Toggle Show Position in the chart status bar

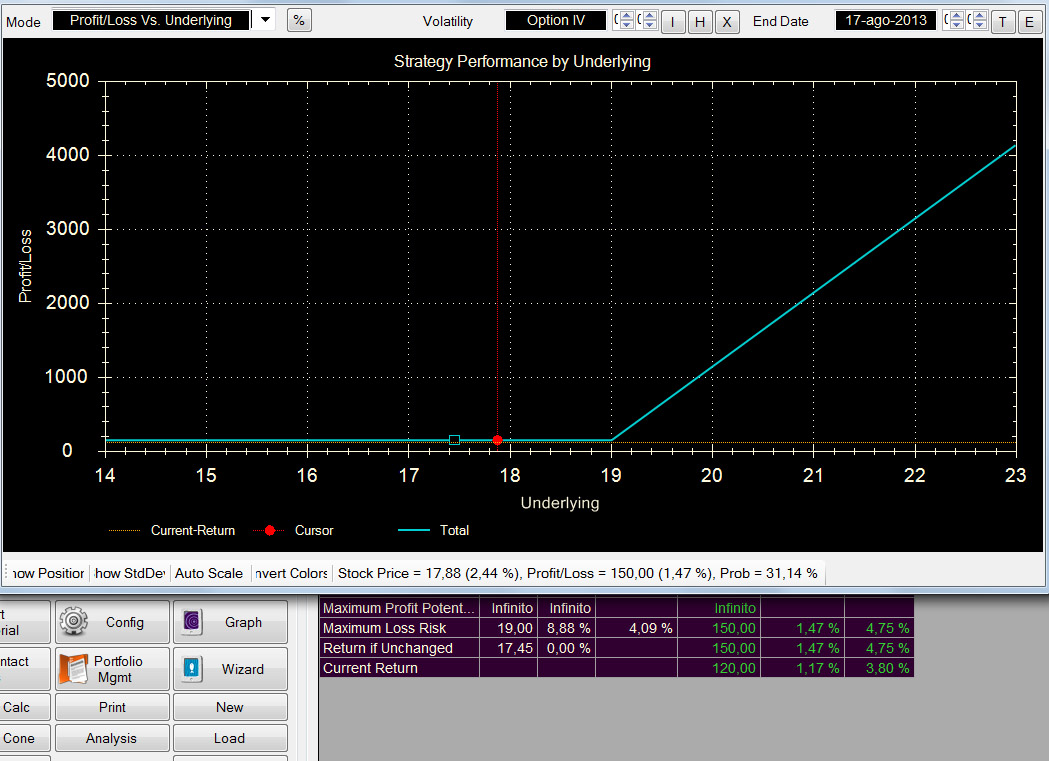tap(47, 573)
